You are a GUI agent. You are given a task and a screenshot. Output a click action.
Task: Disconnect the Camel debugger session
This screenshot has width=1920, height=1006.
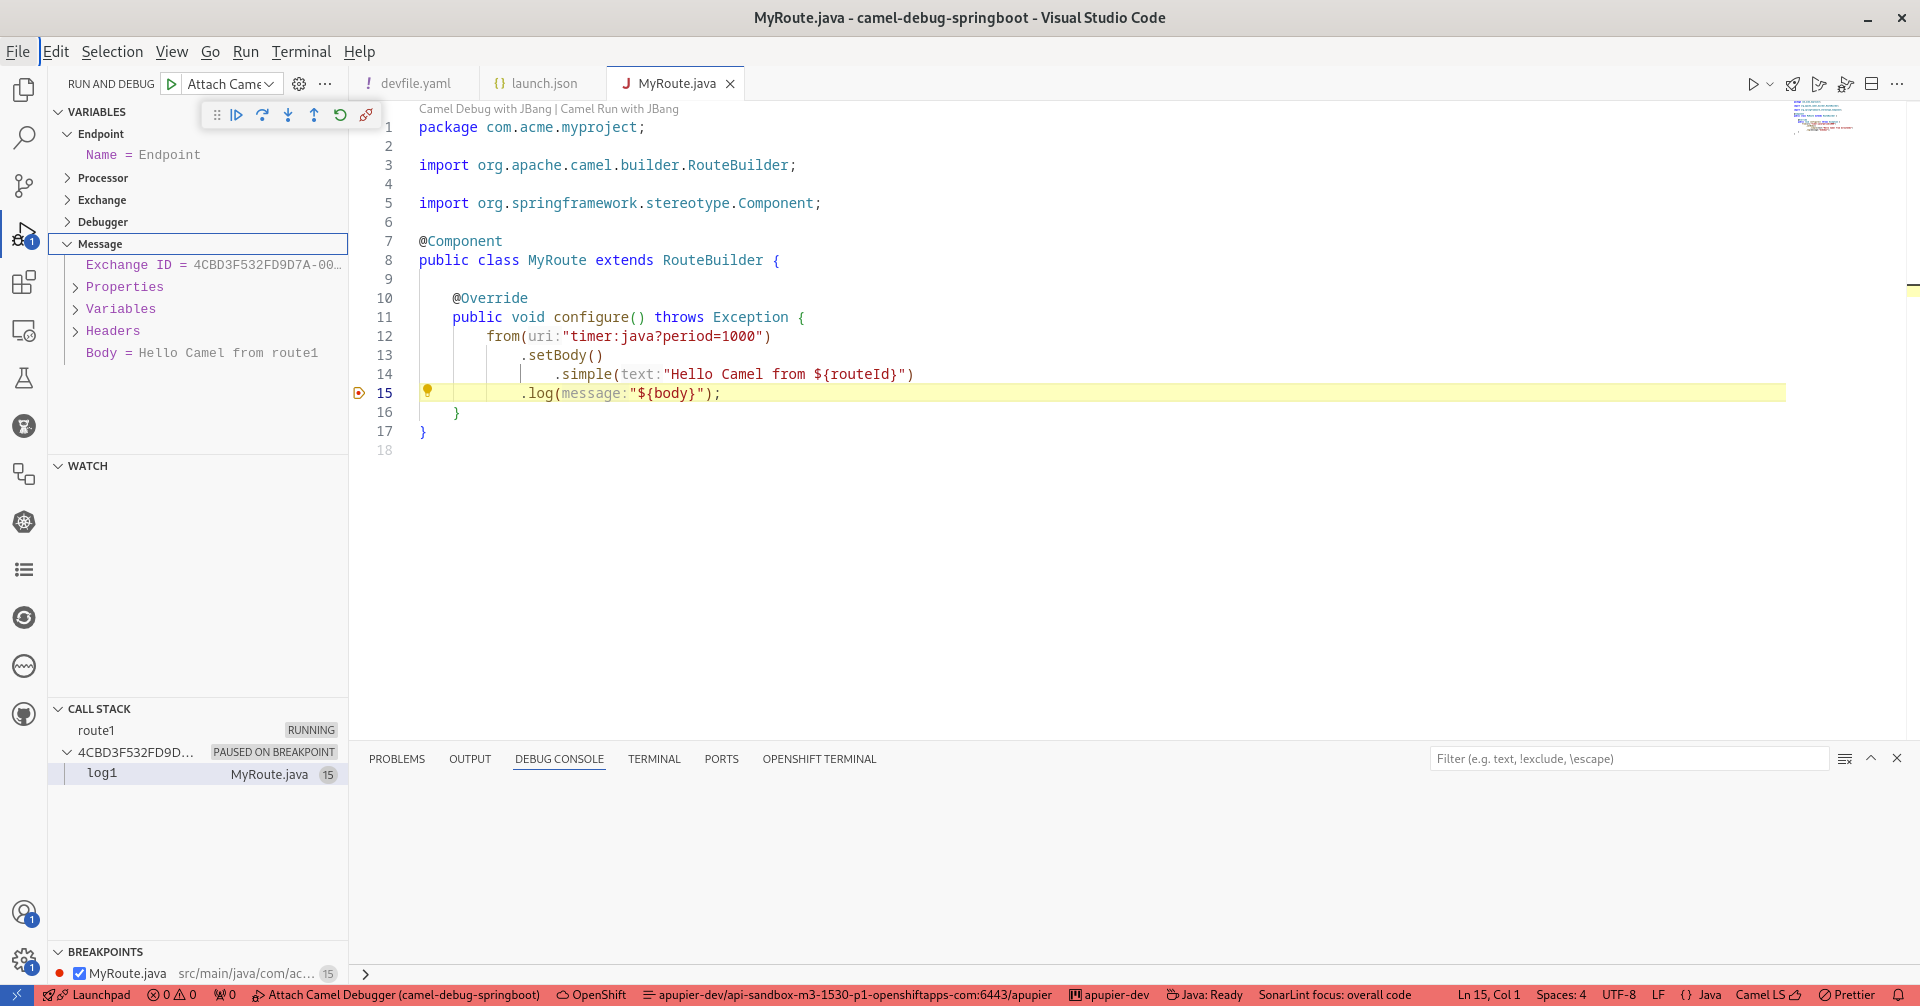point(366,115)
